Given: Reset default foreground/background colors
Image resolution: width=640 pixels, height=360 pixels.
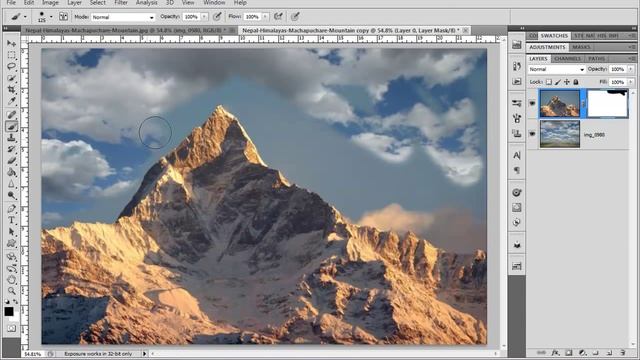Looking at the screenshot, I should (x=7, y=302).
